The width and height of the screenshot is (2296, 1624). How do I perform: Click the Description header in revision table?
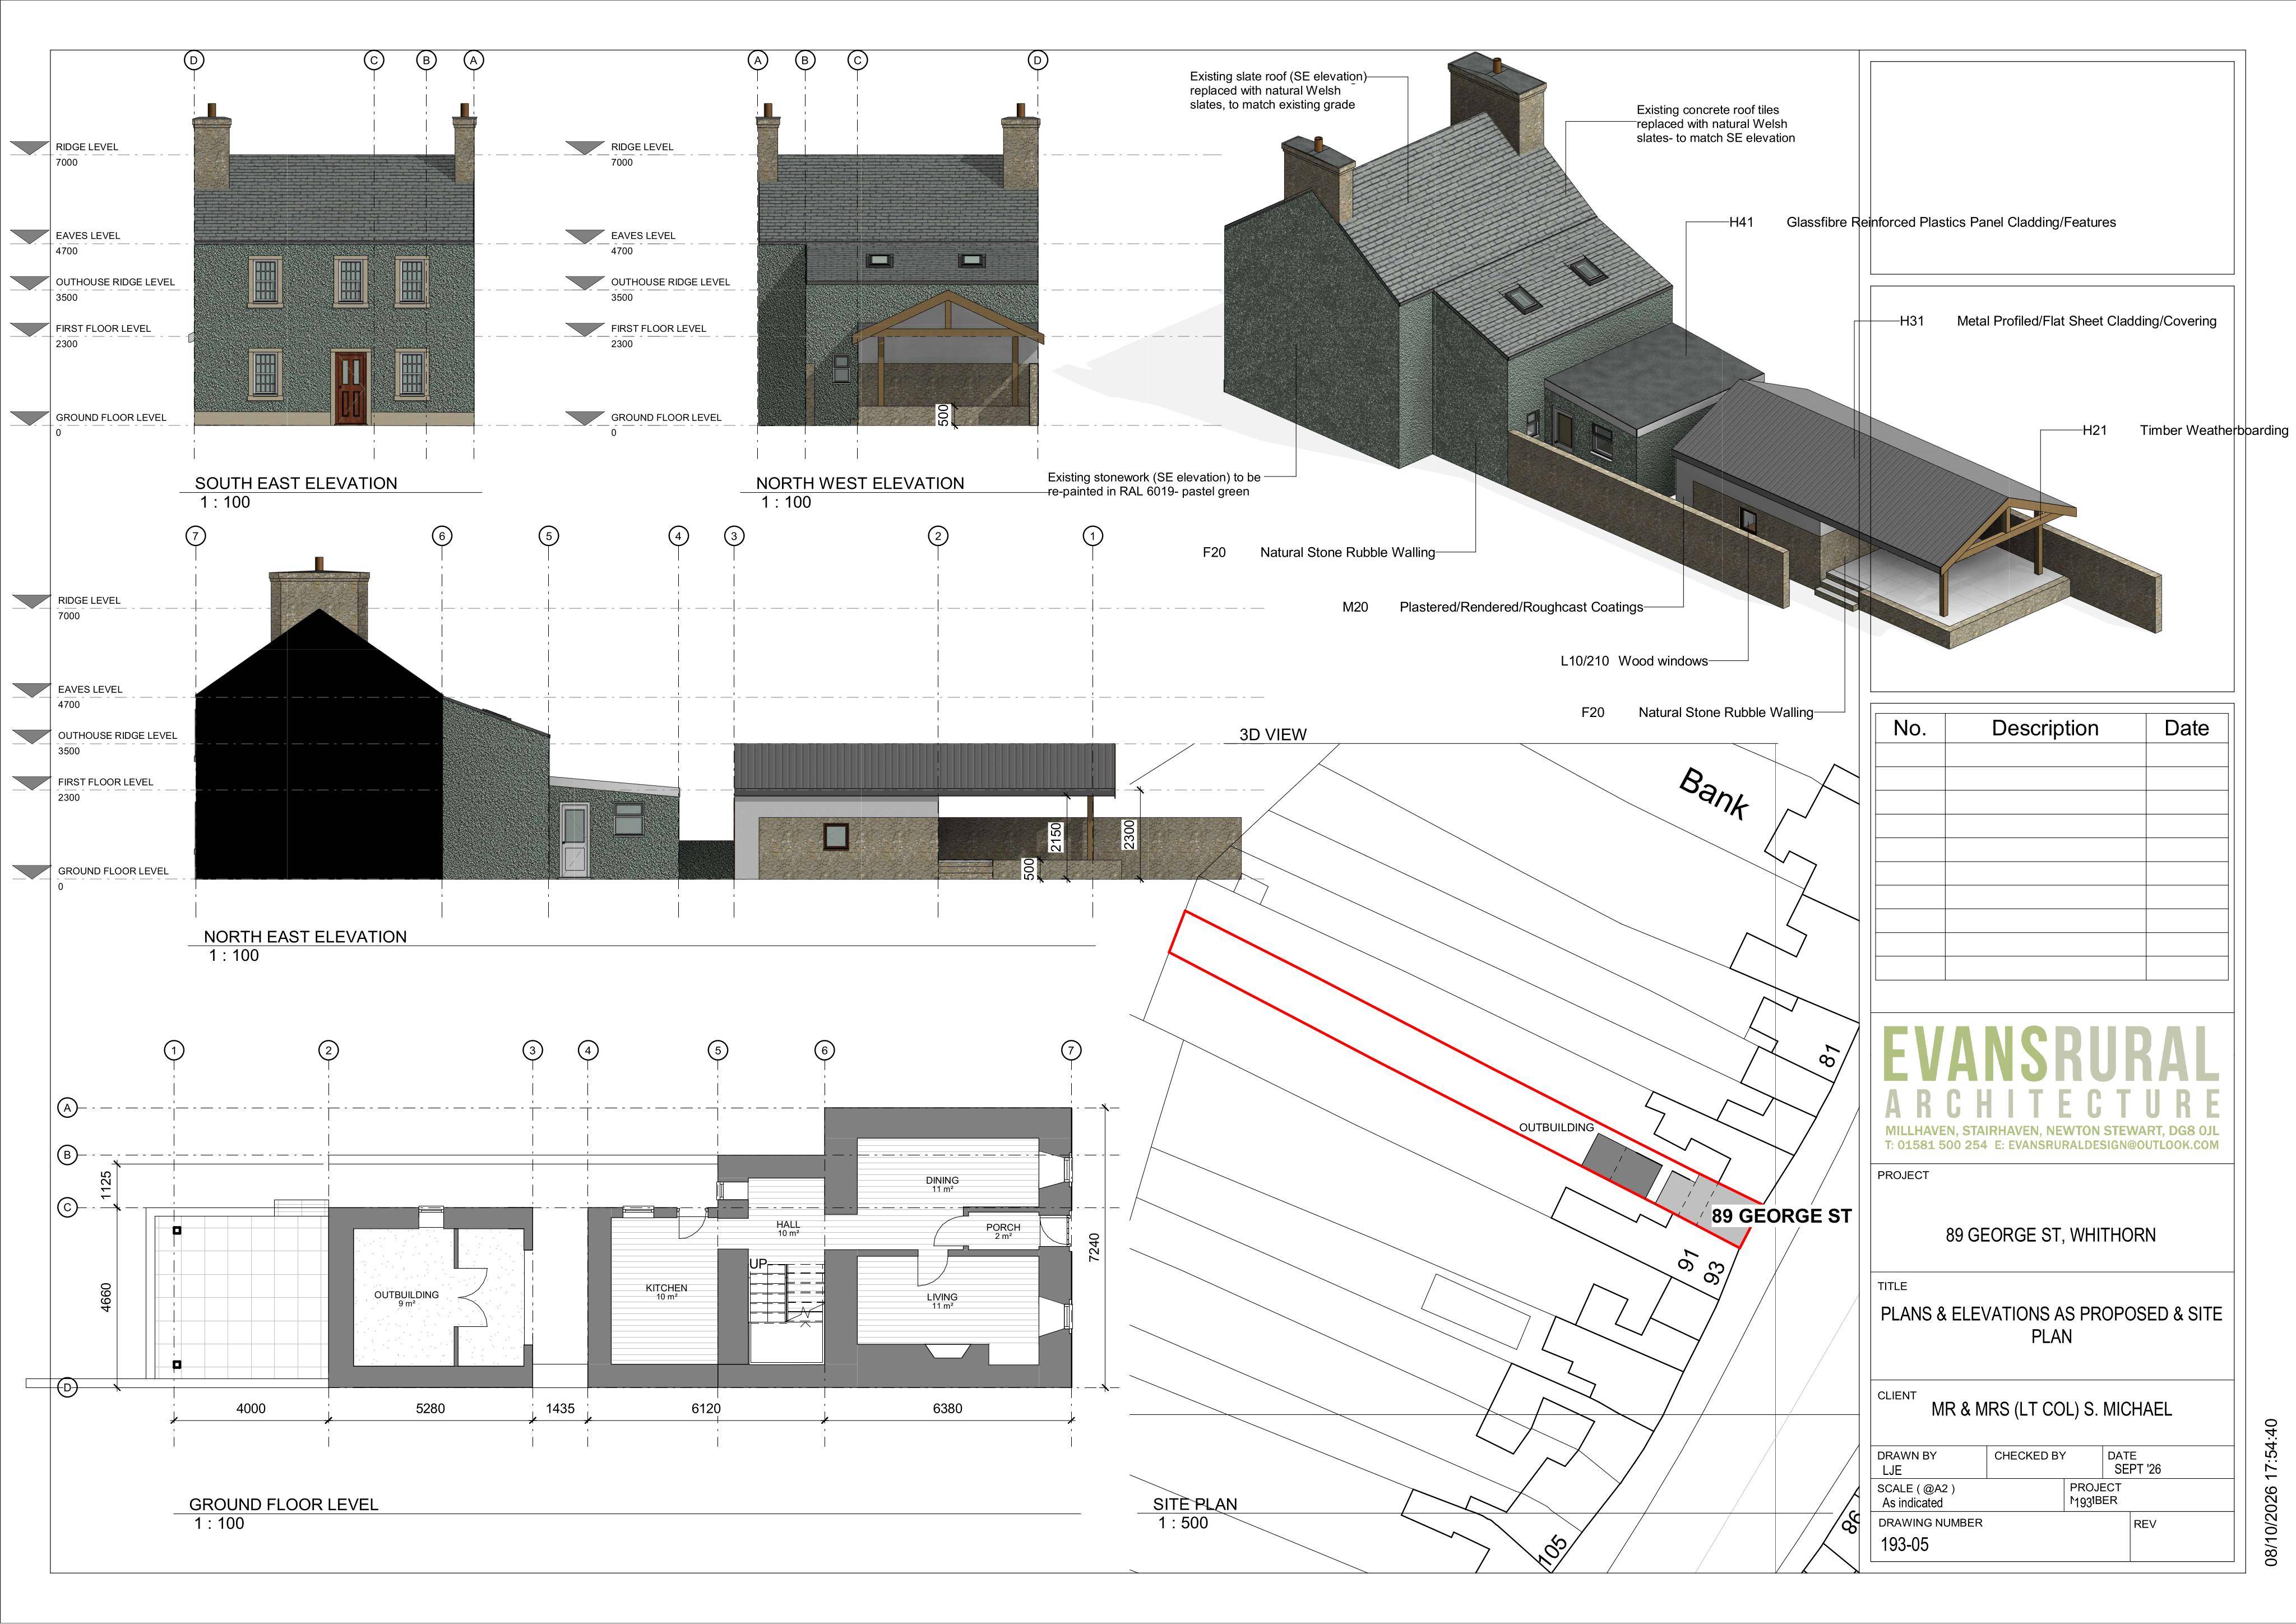[x=2045, y=728]
